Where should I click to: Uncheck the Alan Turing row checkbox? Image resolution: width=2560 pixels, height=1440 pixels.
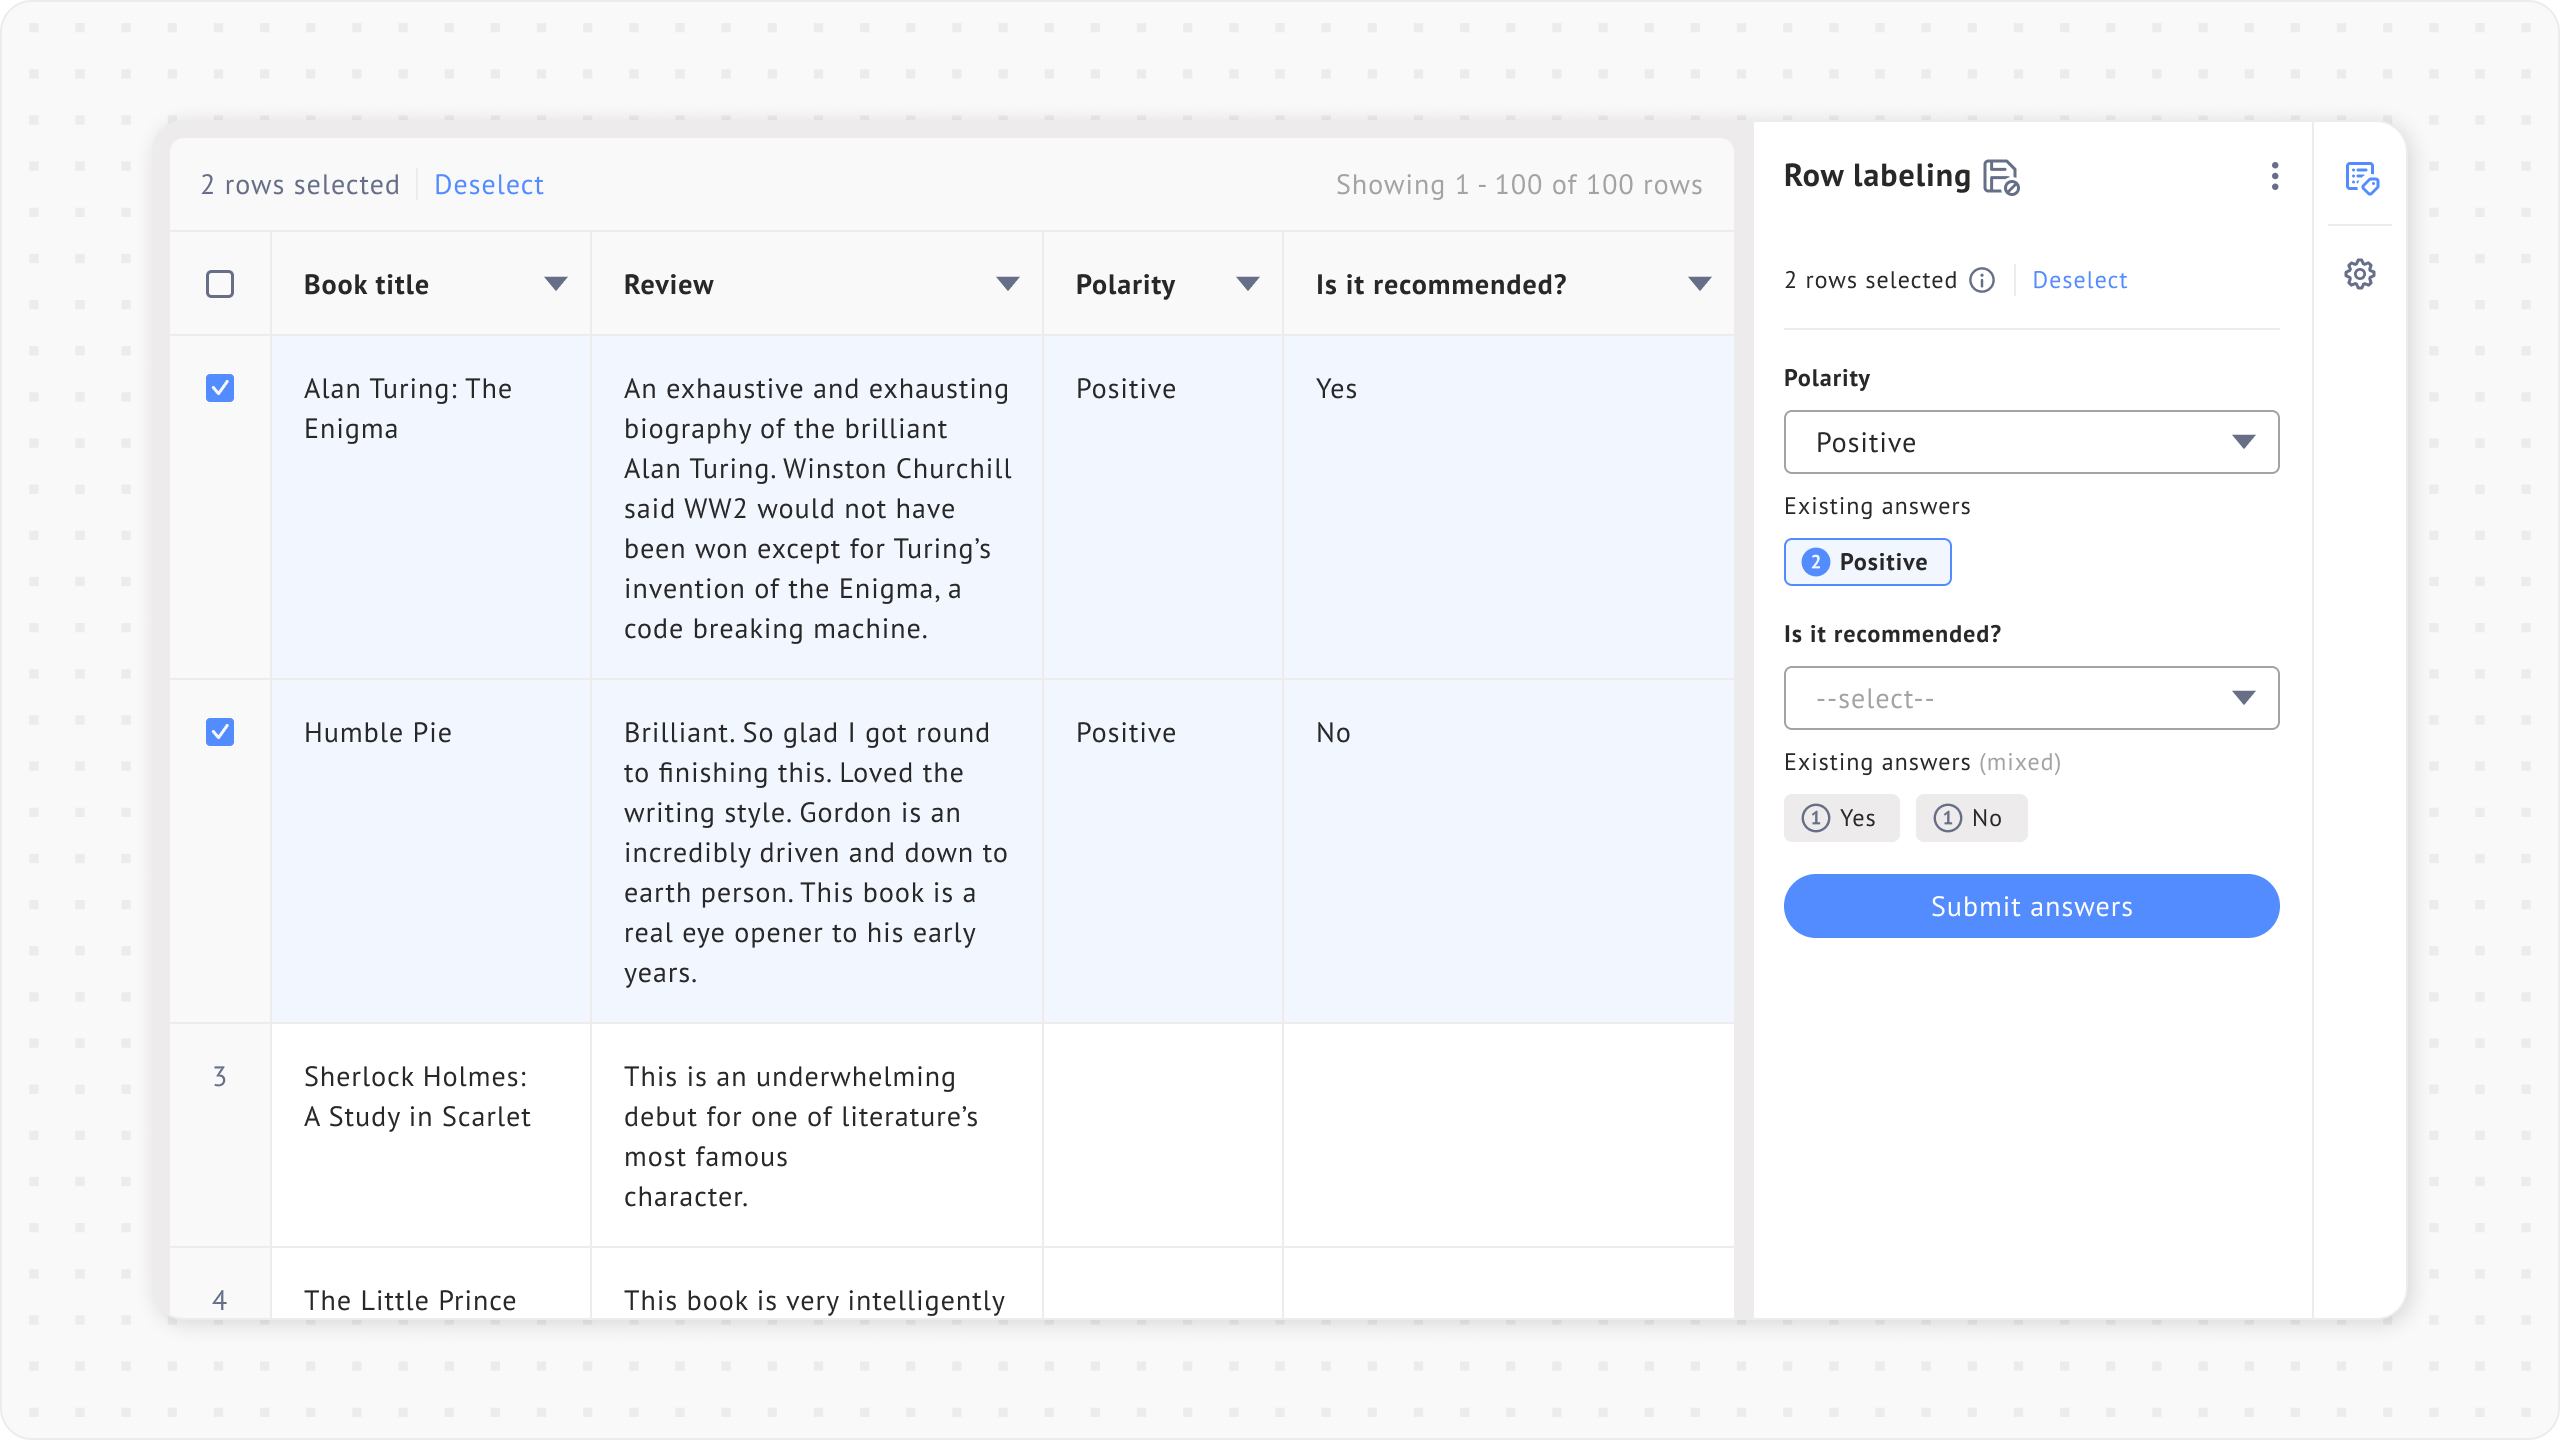[x=220, y=388]
